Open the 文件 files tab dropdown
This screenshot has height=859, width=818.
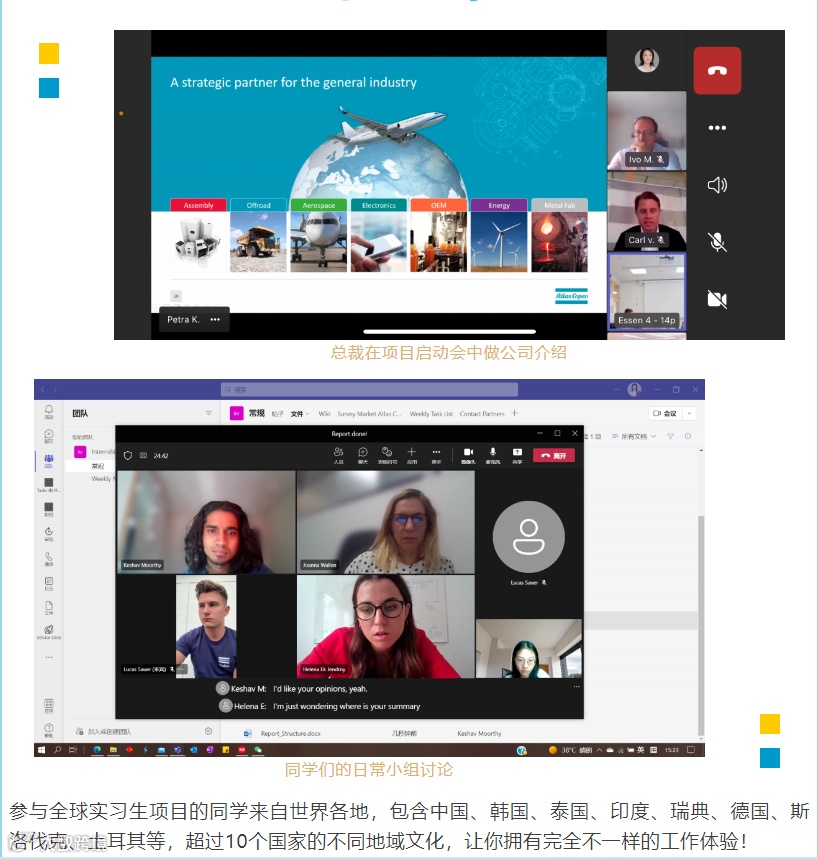click(x=300, y=414)
